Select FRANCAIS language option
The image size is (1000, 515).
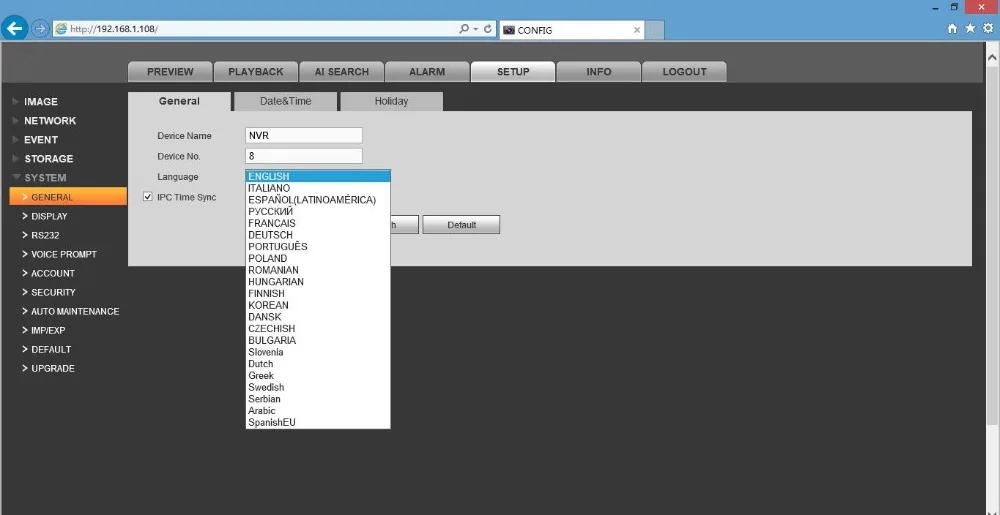tap(318, 223)
